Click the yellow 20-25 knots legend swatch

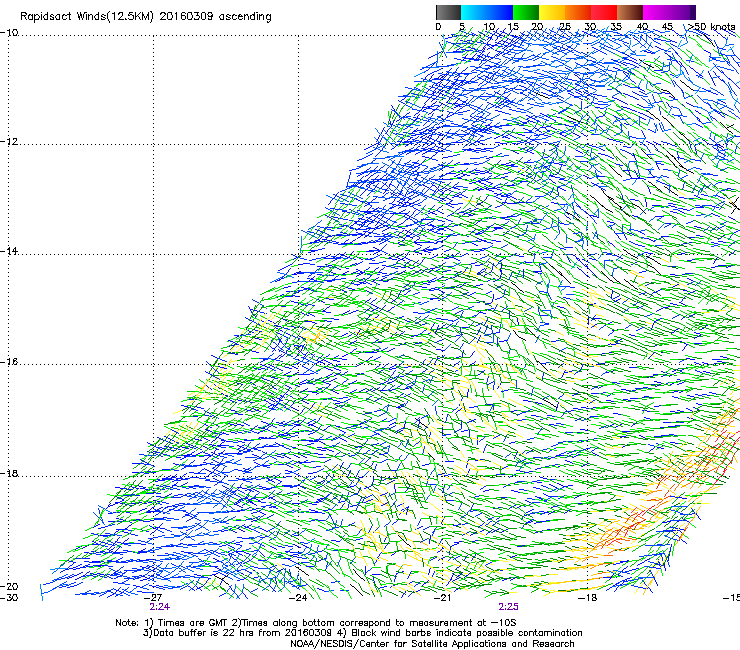(552, 12)
